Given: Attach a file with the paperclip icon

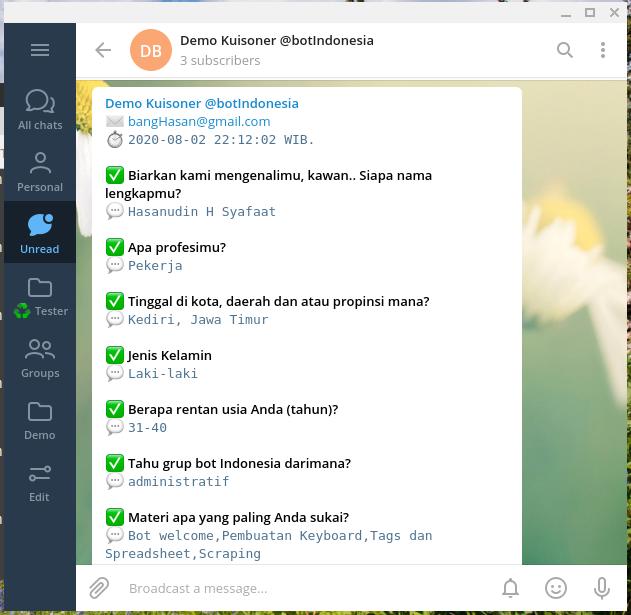Looking at the screenshot, I should point(99,588).
